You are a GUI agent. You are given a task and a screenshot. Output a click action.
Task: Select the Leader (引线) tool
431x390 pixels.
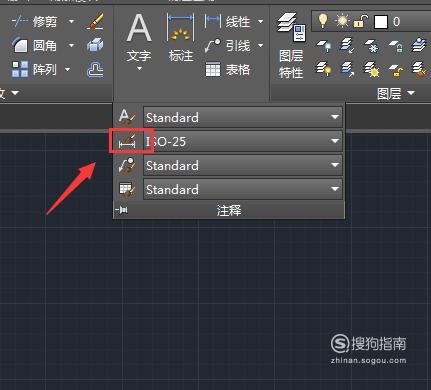227,45
